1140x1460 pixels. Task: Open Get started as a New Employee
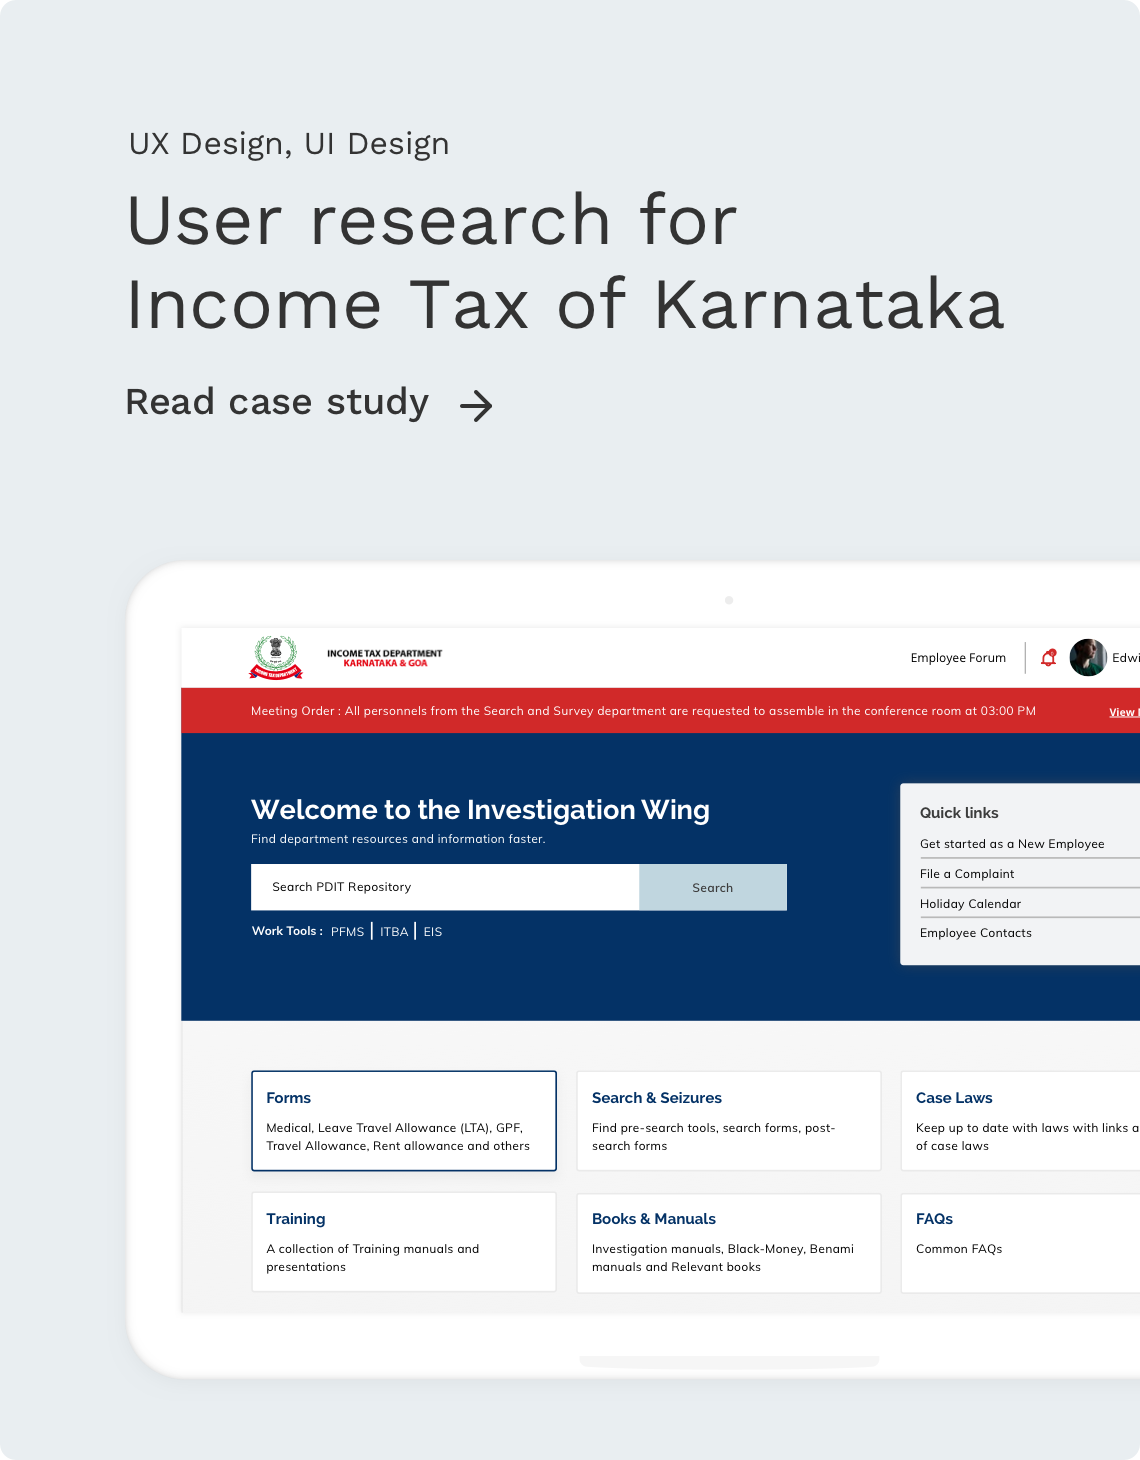[1011, 843]
